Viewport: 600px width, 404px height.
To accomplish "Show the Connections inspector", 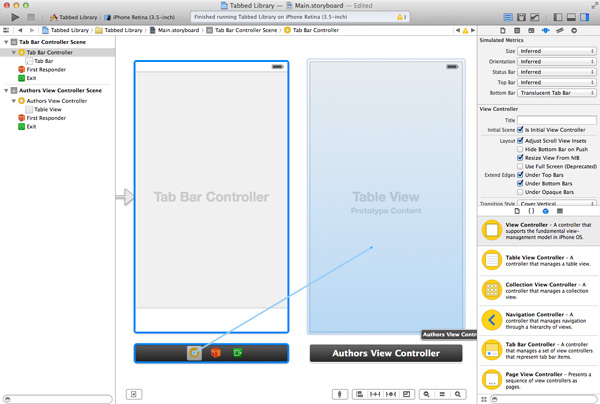I will [574, 31].
